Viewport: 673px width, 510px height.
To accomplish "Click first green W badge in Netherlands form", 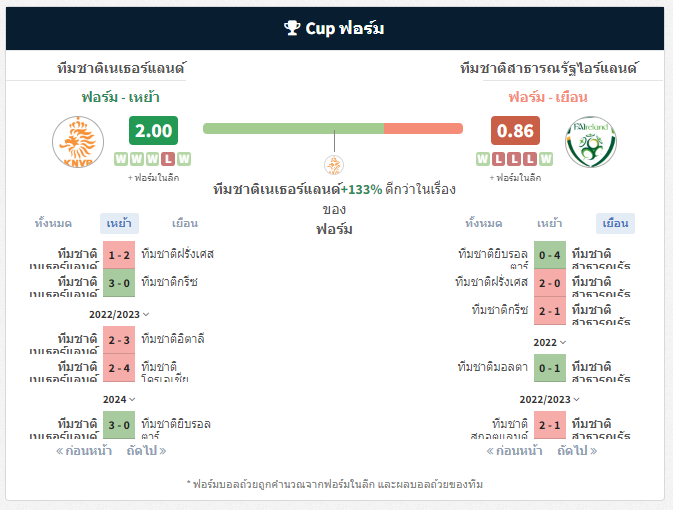I will (x=121, y=159).
